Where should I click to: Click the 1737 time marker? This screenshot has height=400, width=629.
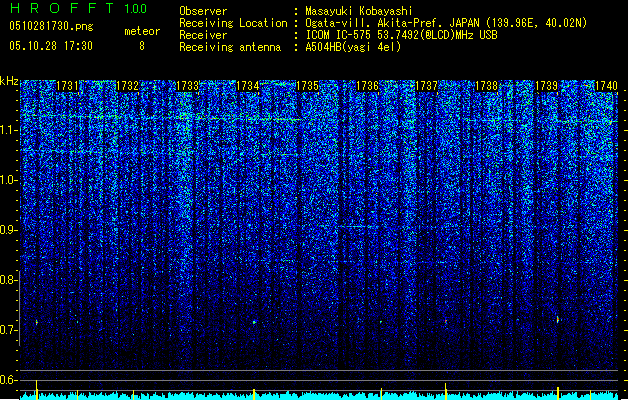[x=426, y=86]
